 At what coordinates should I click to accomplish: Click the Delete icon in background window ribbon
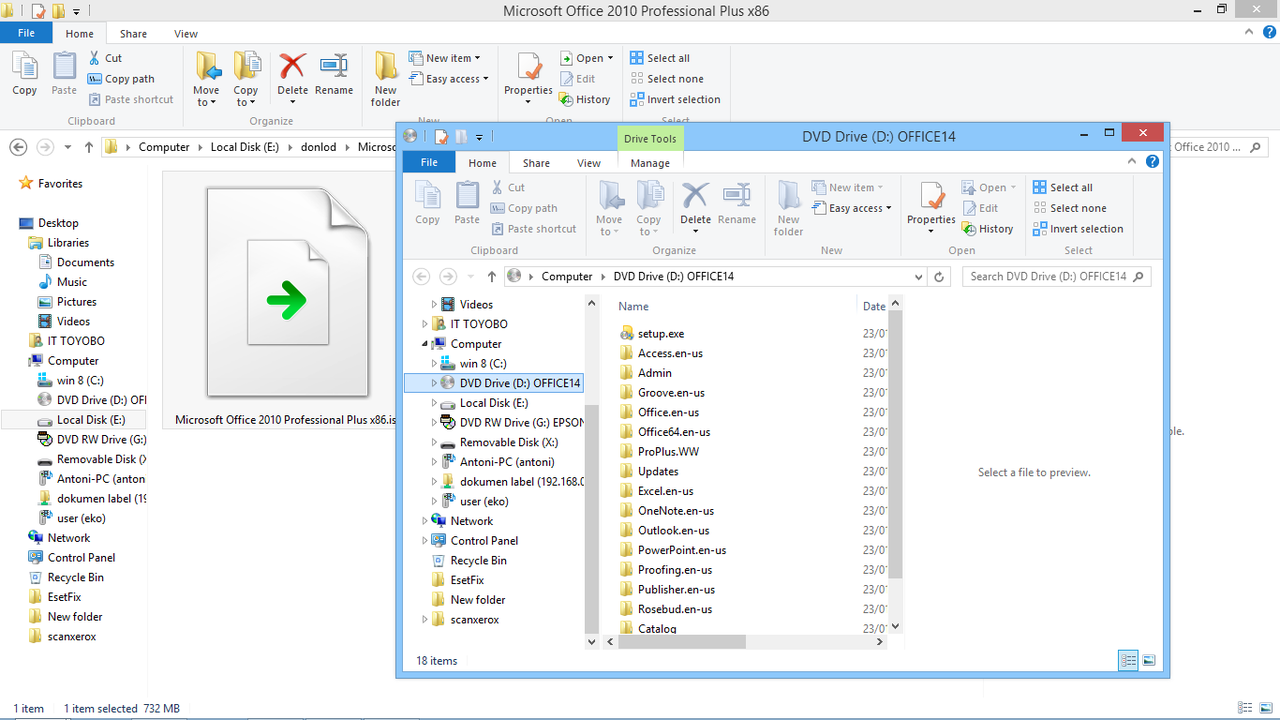click(292, 67)
